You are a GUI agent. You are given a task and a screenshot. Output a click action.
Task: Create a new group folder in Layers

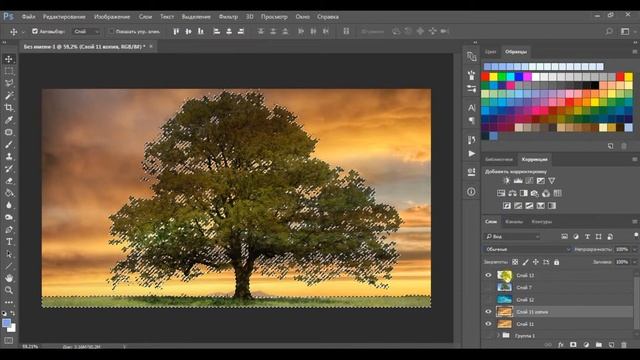point(598,345)
